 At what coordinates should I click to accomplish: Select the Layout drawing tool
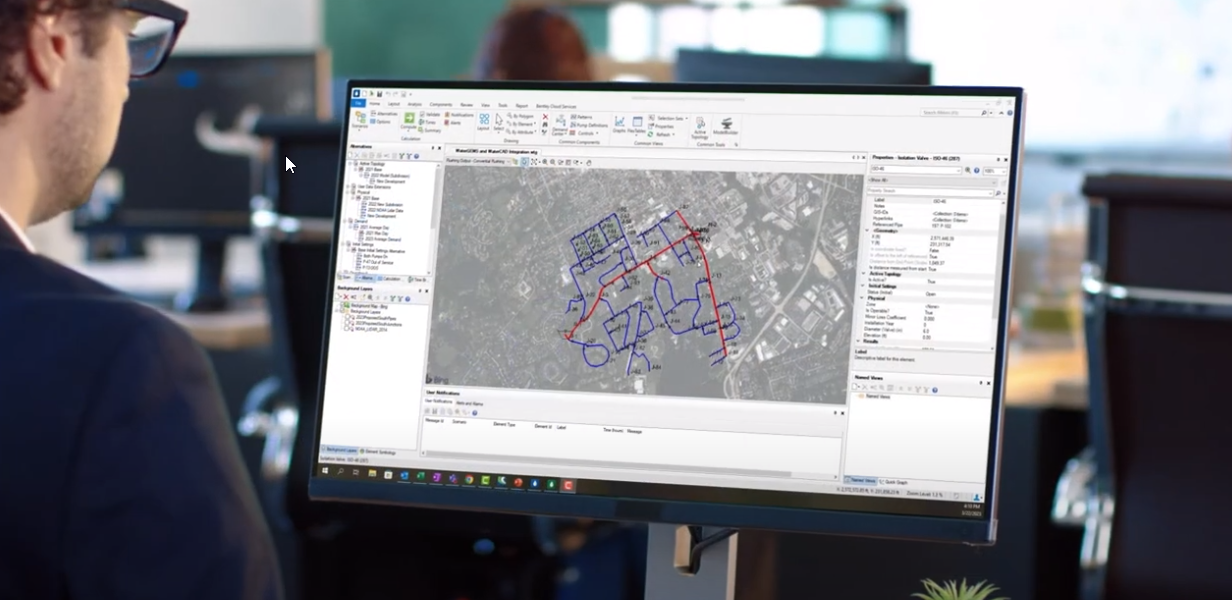(483, 122)
